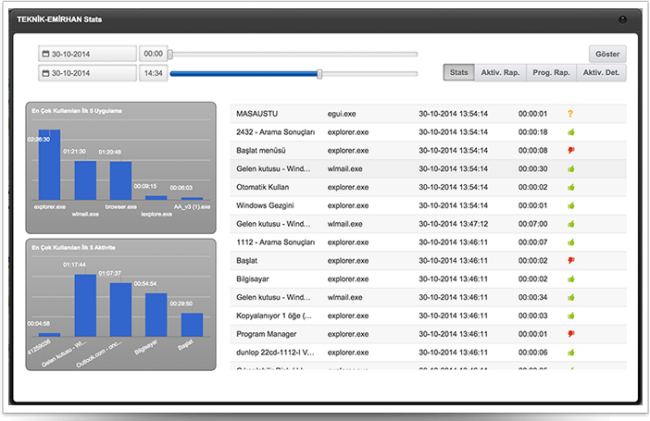Click thumbs-up icon on Otomatik Kullan row
Screen dimensions: 650x421
[570, 187]
